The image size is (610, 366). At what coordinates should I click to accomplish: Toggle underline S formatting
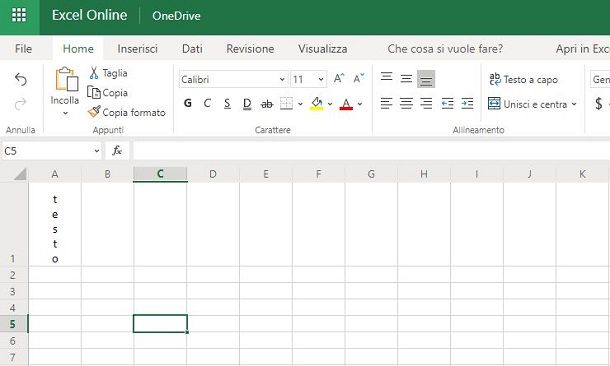tap(227, 103)
